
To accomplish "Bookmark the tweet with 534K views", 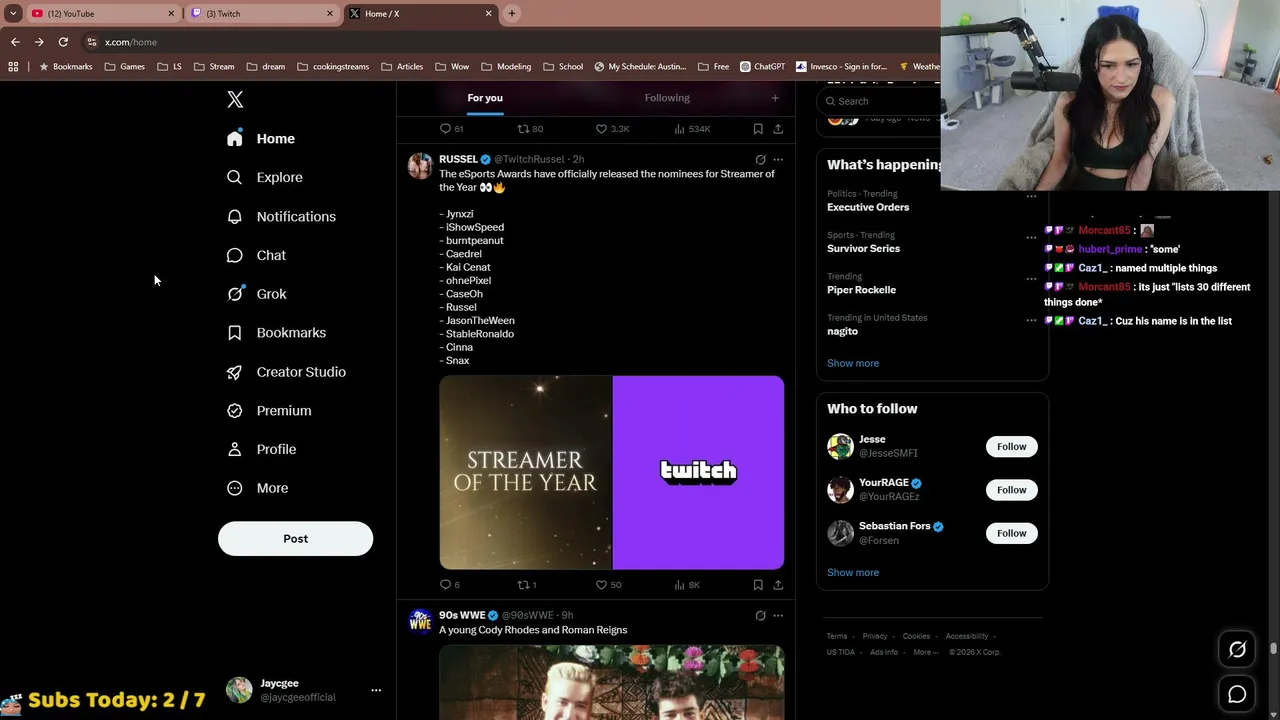I will pyautogui.click(x=758, y=129).
